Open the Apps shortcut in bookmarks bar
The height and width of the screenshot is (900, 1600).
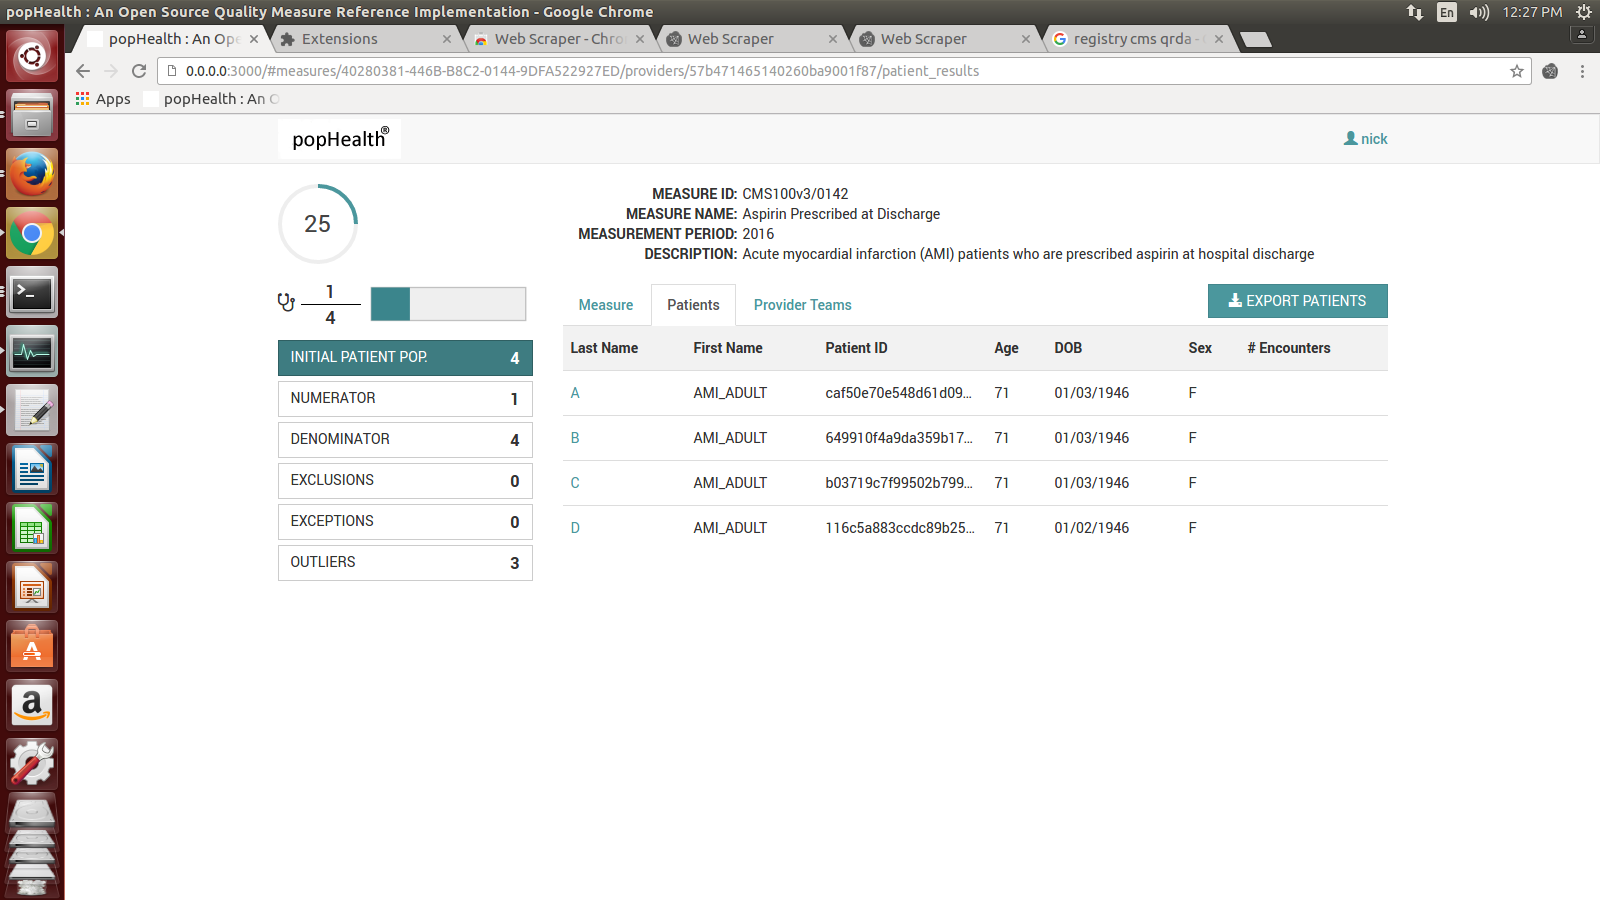[x=103, y=99]
